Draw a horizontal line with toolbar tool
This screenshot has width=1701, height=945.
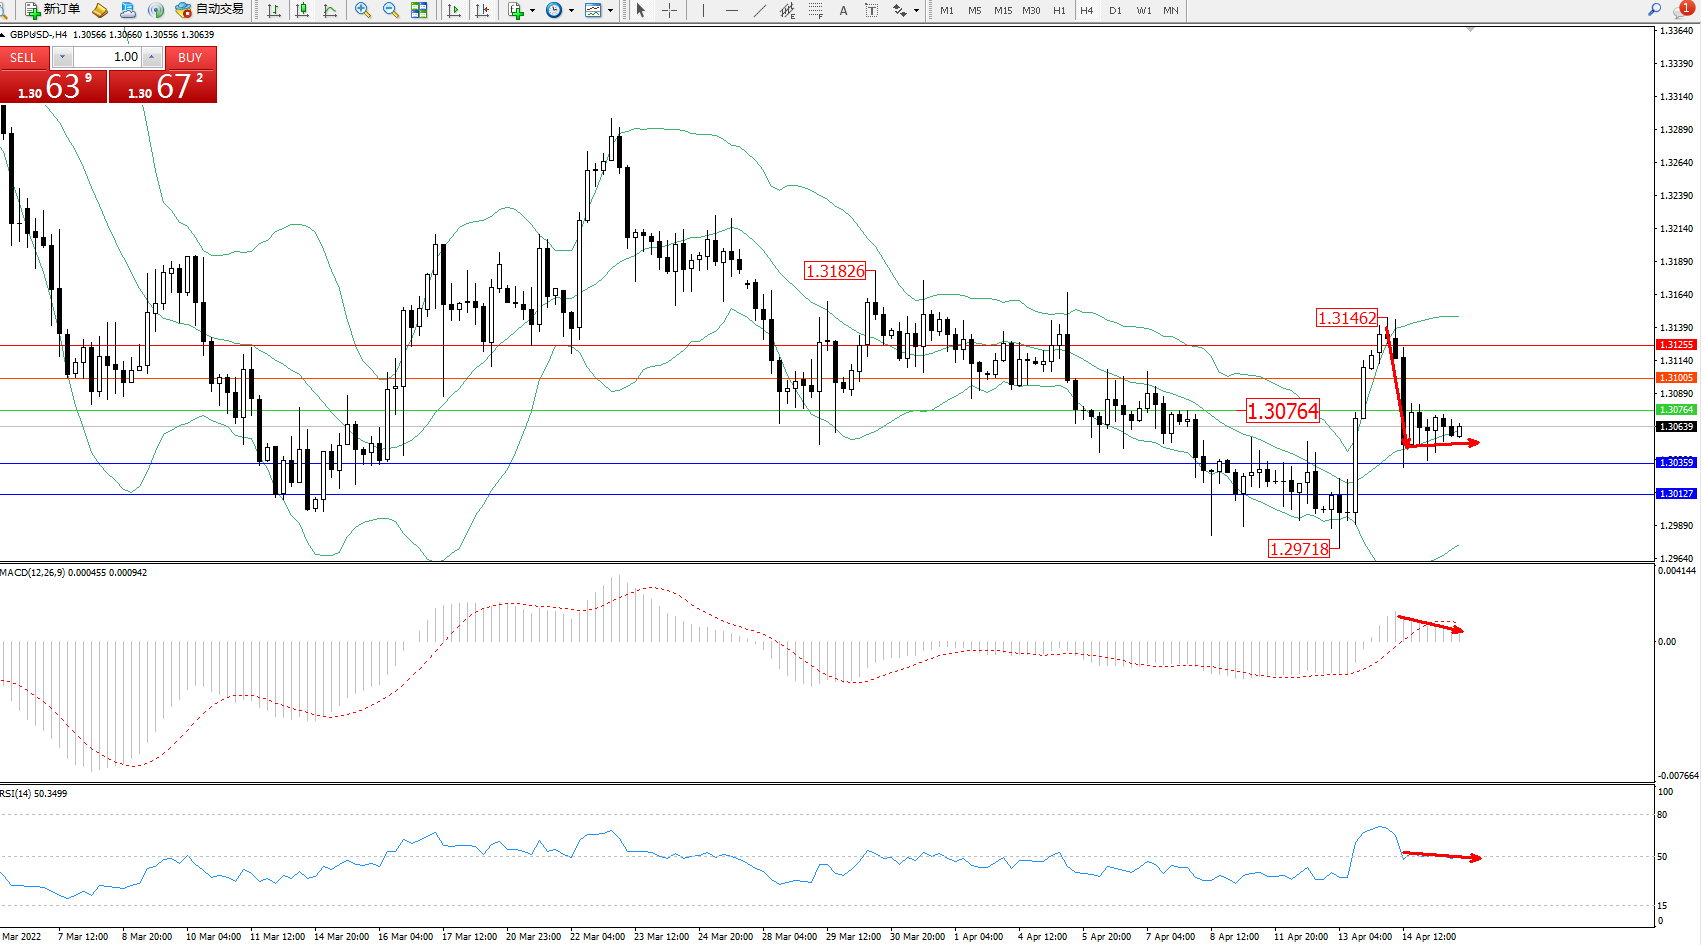click(x=732, y=10)
